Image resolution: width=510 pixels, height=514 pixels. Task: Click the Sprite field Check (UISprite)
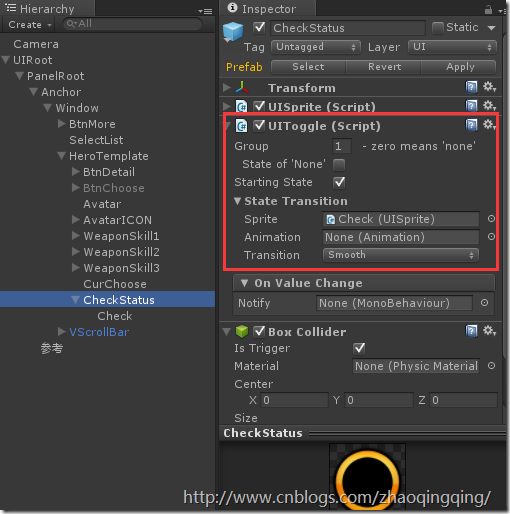[x=401, y=219]
